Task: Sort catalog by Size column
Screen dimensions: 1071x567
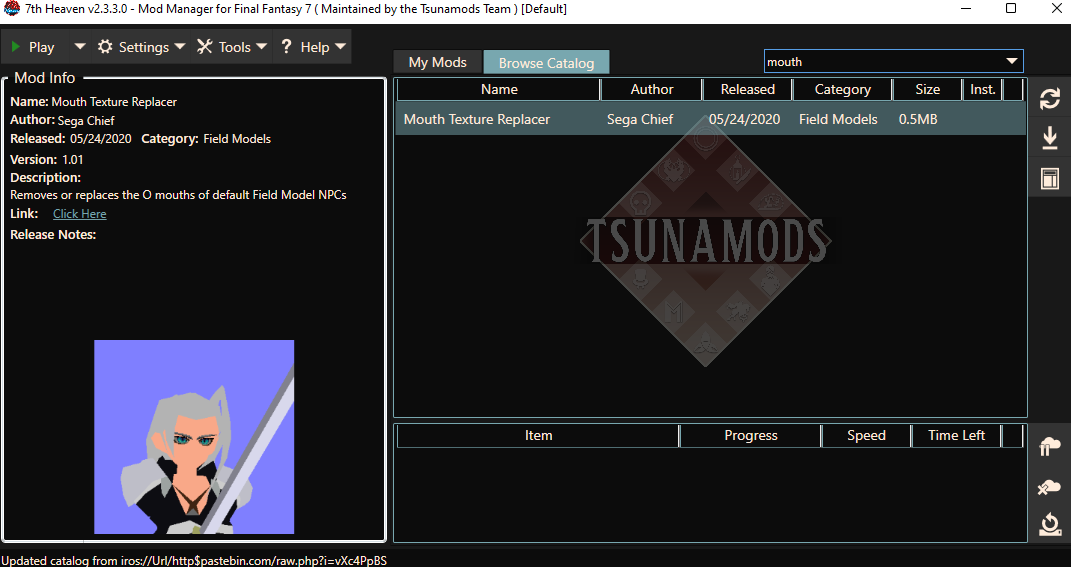Action: coord(928,89)
